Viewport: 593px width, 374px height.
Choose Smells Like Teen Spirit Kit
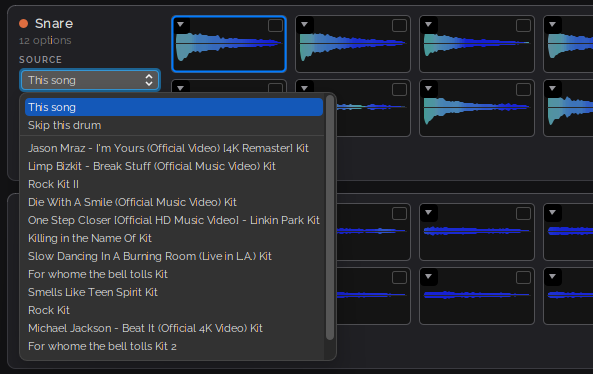[x=174, y=292]
